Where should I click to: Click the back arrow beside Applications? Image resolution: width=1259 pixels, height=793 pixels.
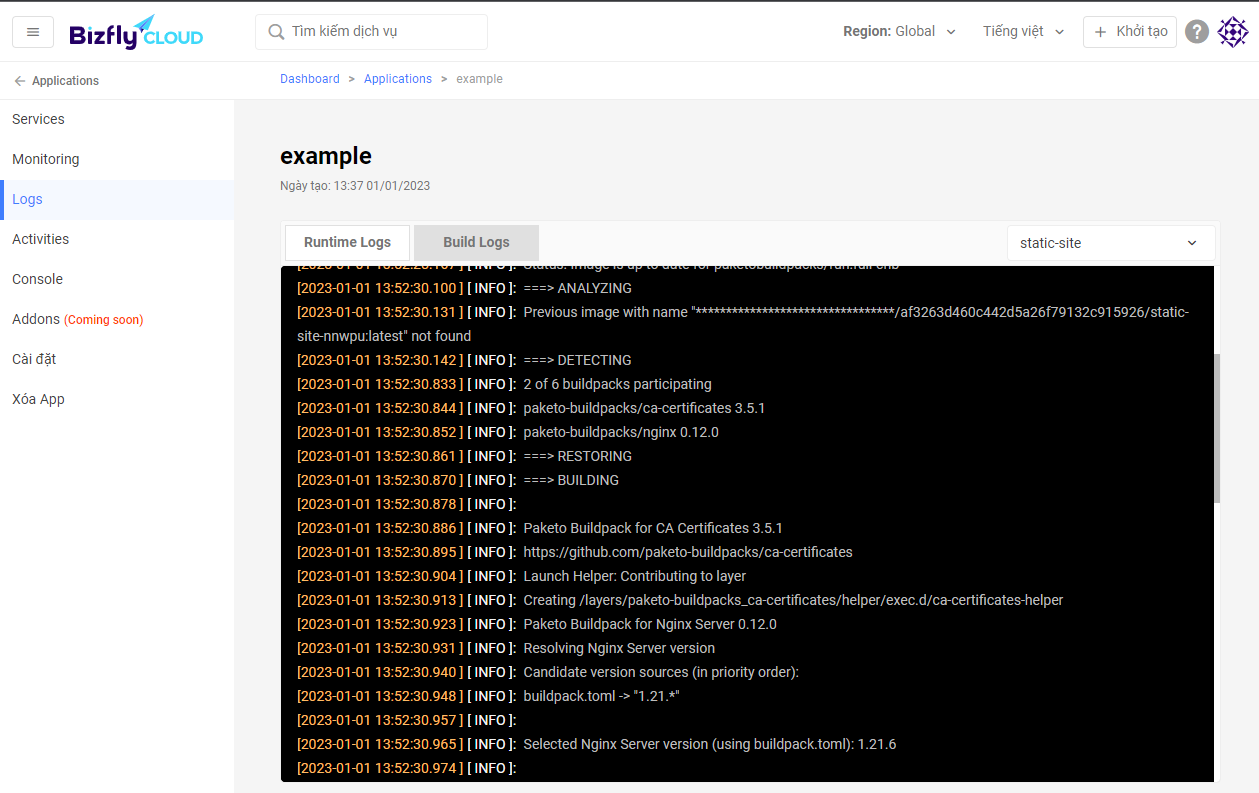coord(20,81)
